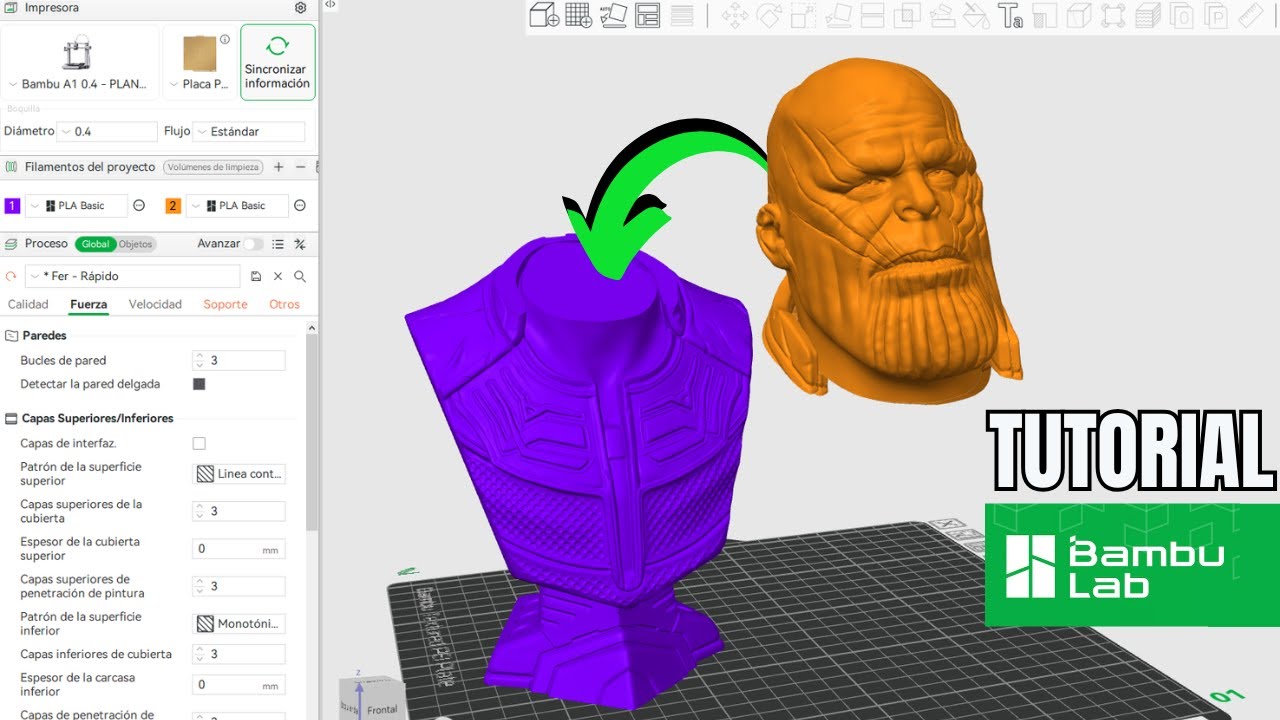Select the Scale tool icon
This screenshot has width=1280, height=720.
803,16
